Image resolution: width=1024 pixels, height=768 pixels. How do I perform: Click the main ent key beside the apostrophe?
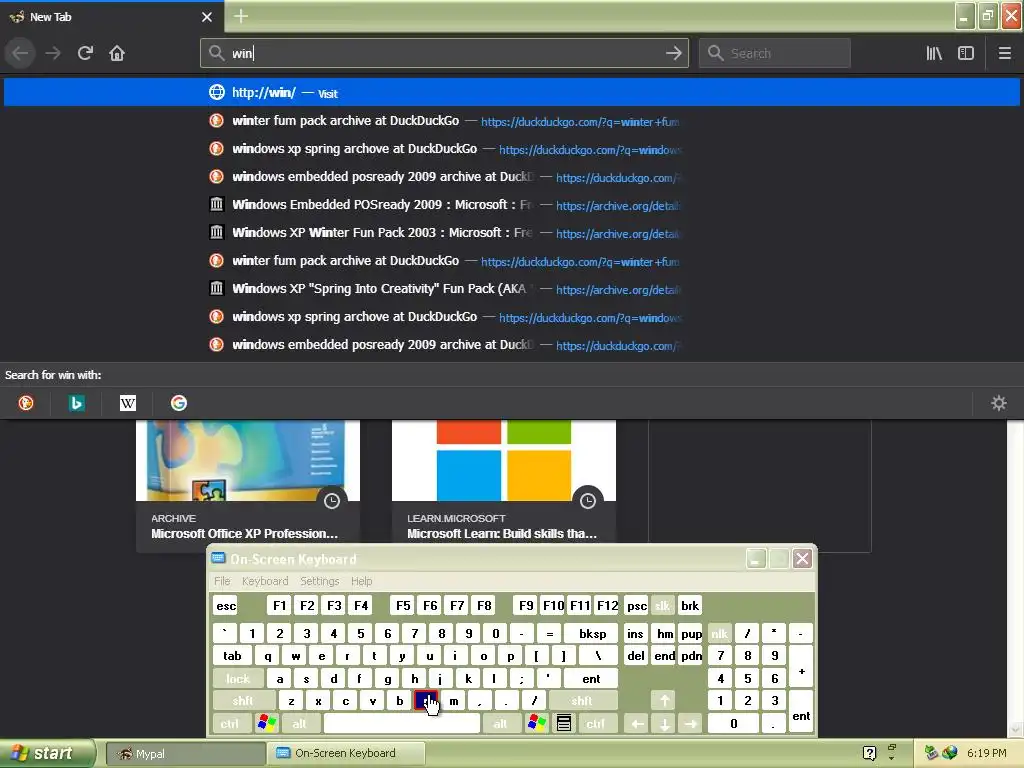pos(591,679)
